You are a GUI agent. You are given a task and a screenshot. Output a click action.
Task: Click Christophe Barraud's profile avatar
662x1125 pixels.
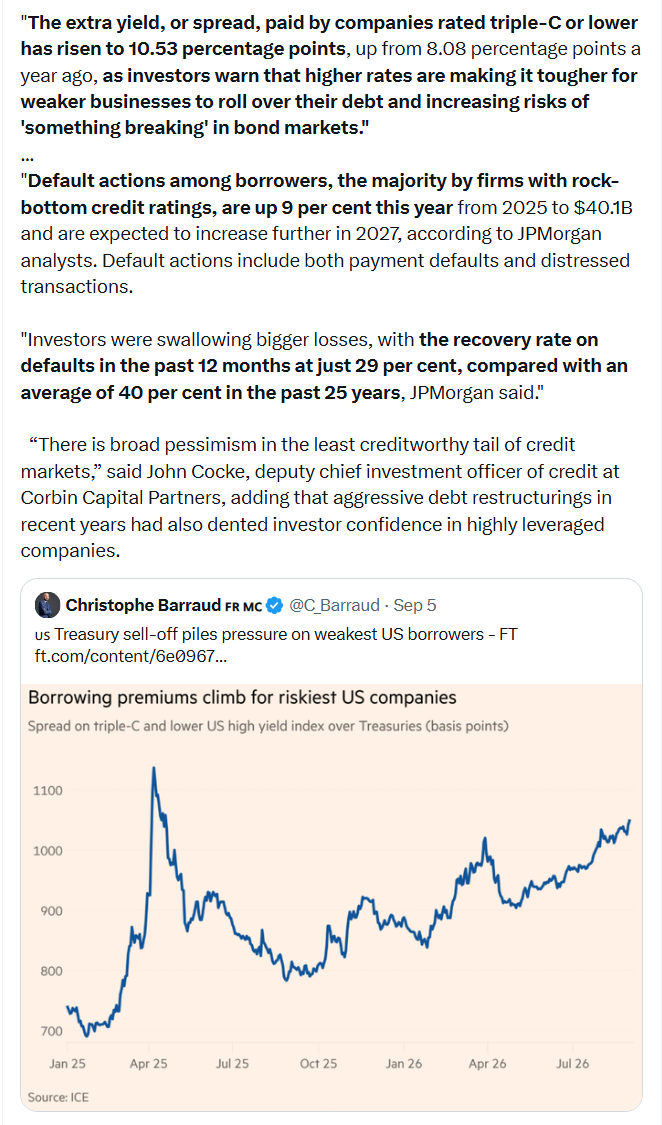(x=47, y=605)
